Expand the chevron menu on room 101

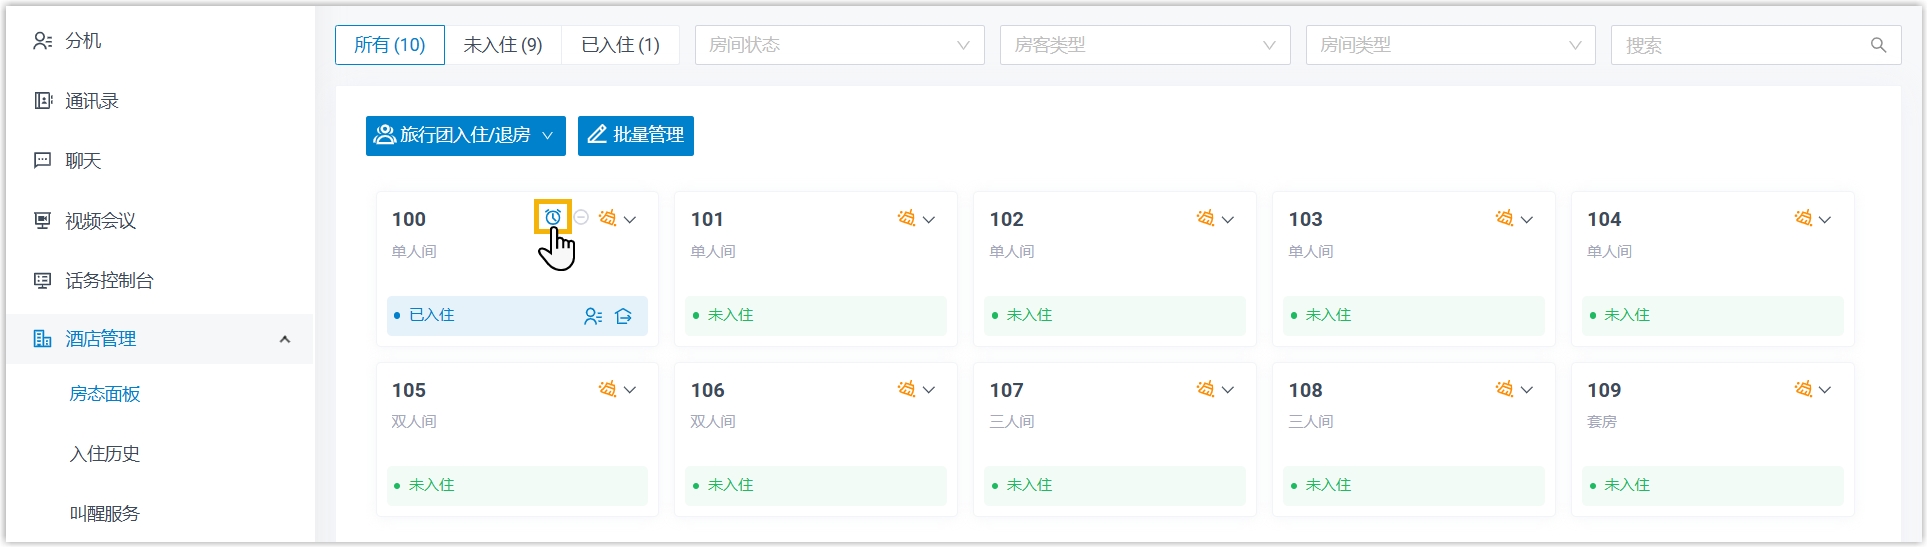(x=929, y=220)
